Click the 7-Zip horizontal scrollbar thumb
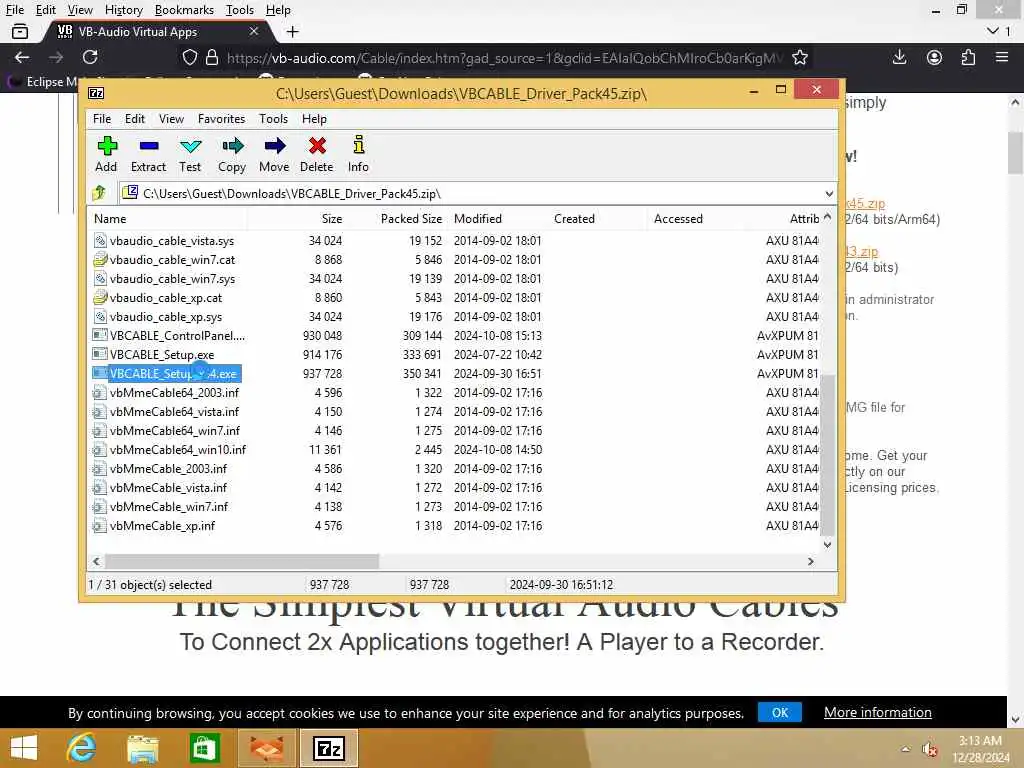 242,561
